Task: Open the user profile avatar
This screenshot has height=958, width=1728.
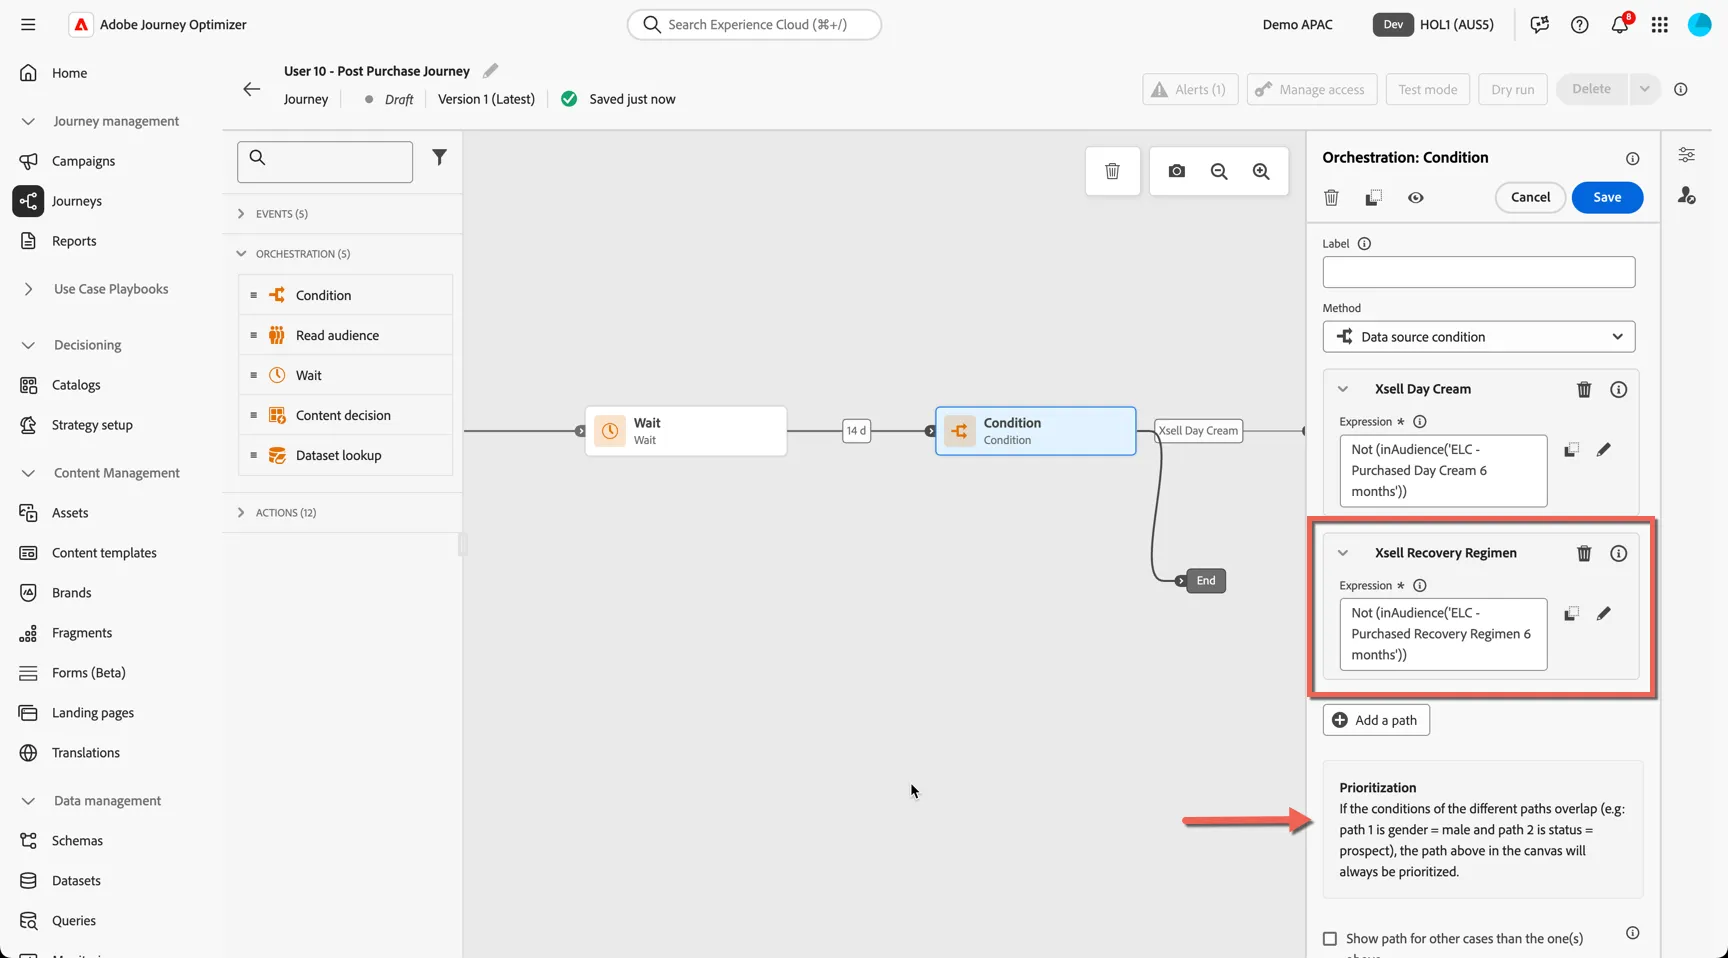Action: [x=1699, y=24]
